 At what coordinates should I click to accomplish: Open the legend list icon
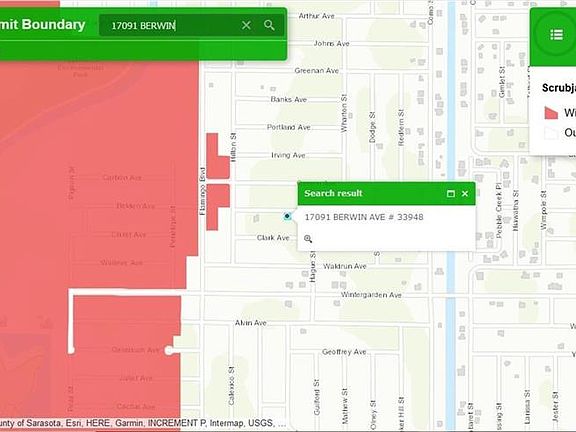click(557, 35)
